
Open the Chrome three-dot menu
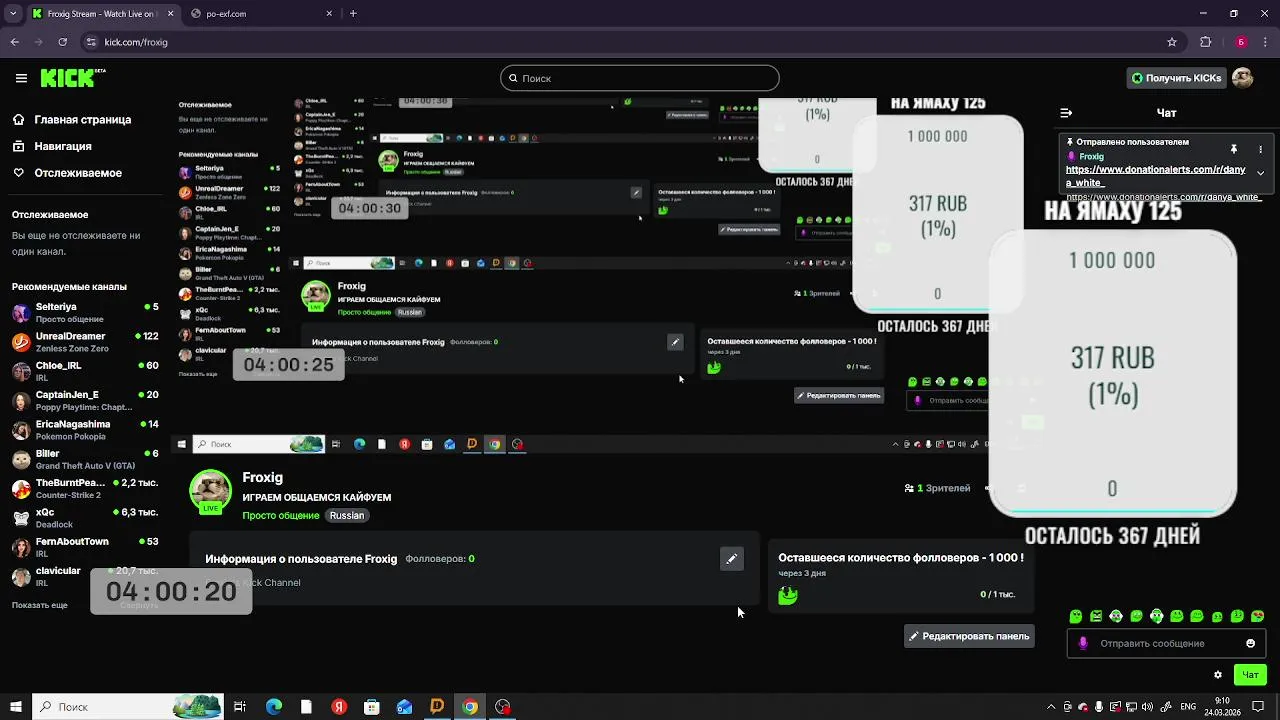pyautogui.click(x=1266, y=42)
